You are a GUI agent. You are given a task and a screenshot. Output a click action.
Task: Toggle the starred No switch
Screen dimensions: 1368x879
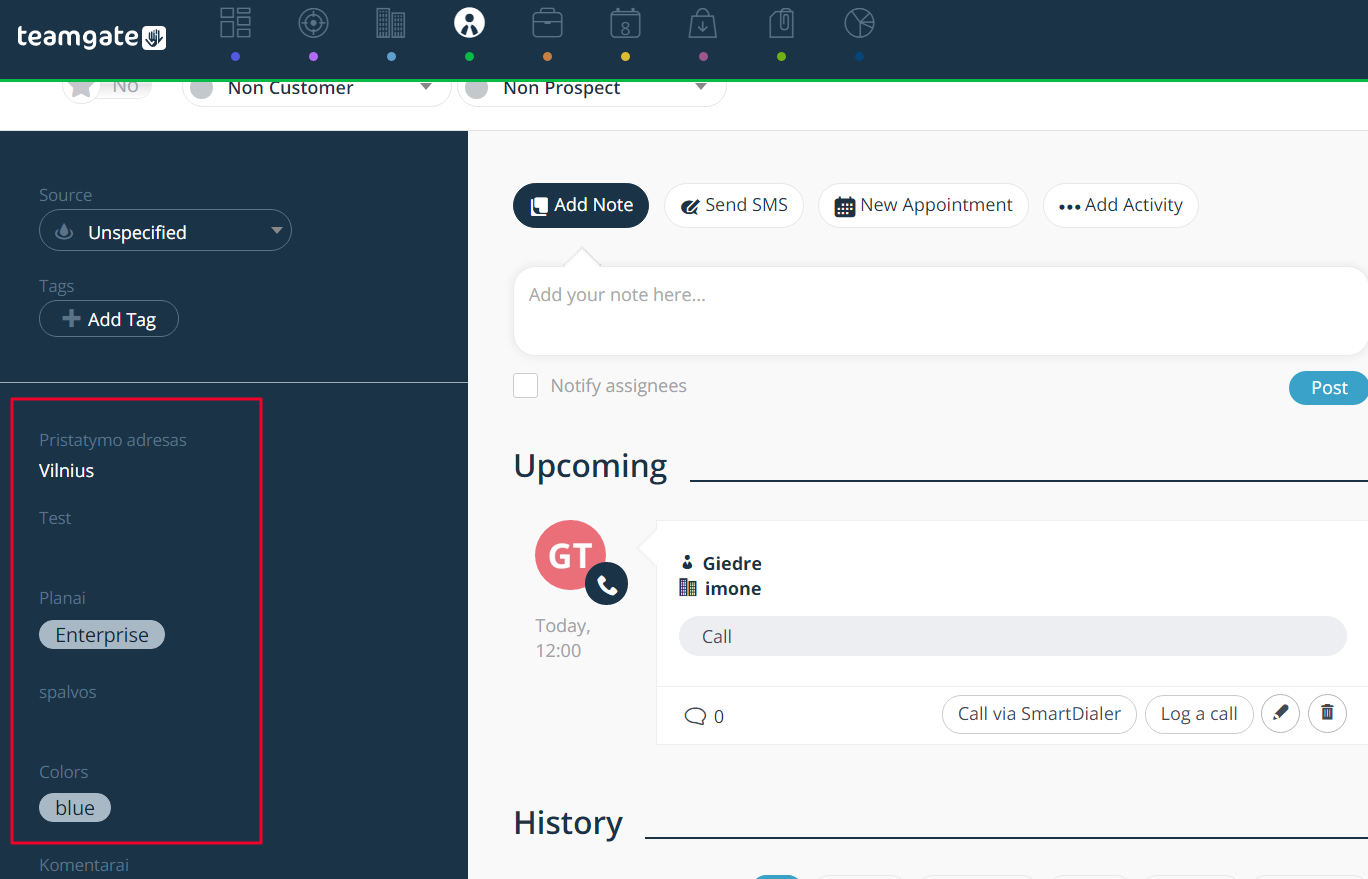tap(107, 87)
